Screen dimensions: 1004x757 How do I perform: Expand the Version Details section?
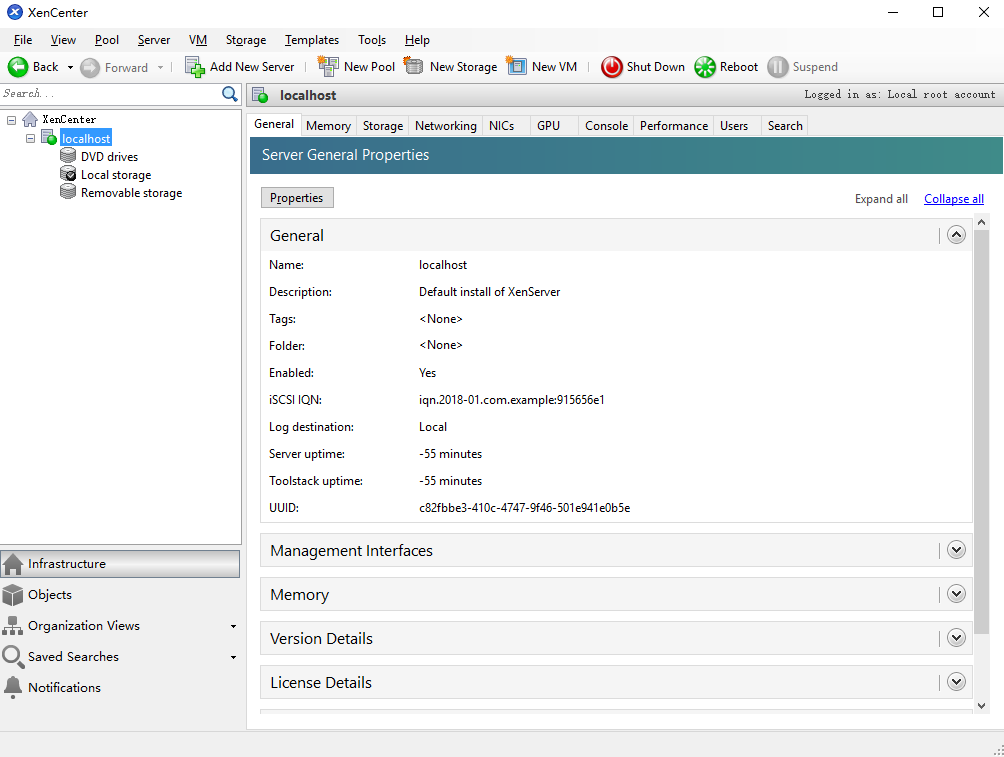[x=956, y=638]
